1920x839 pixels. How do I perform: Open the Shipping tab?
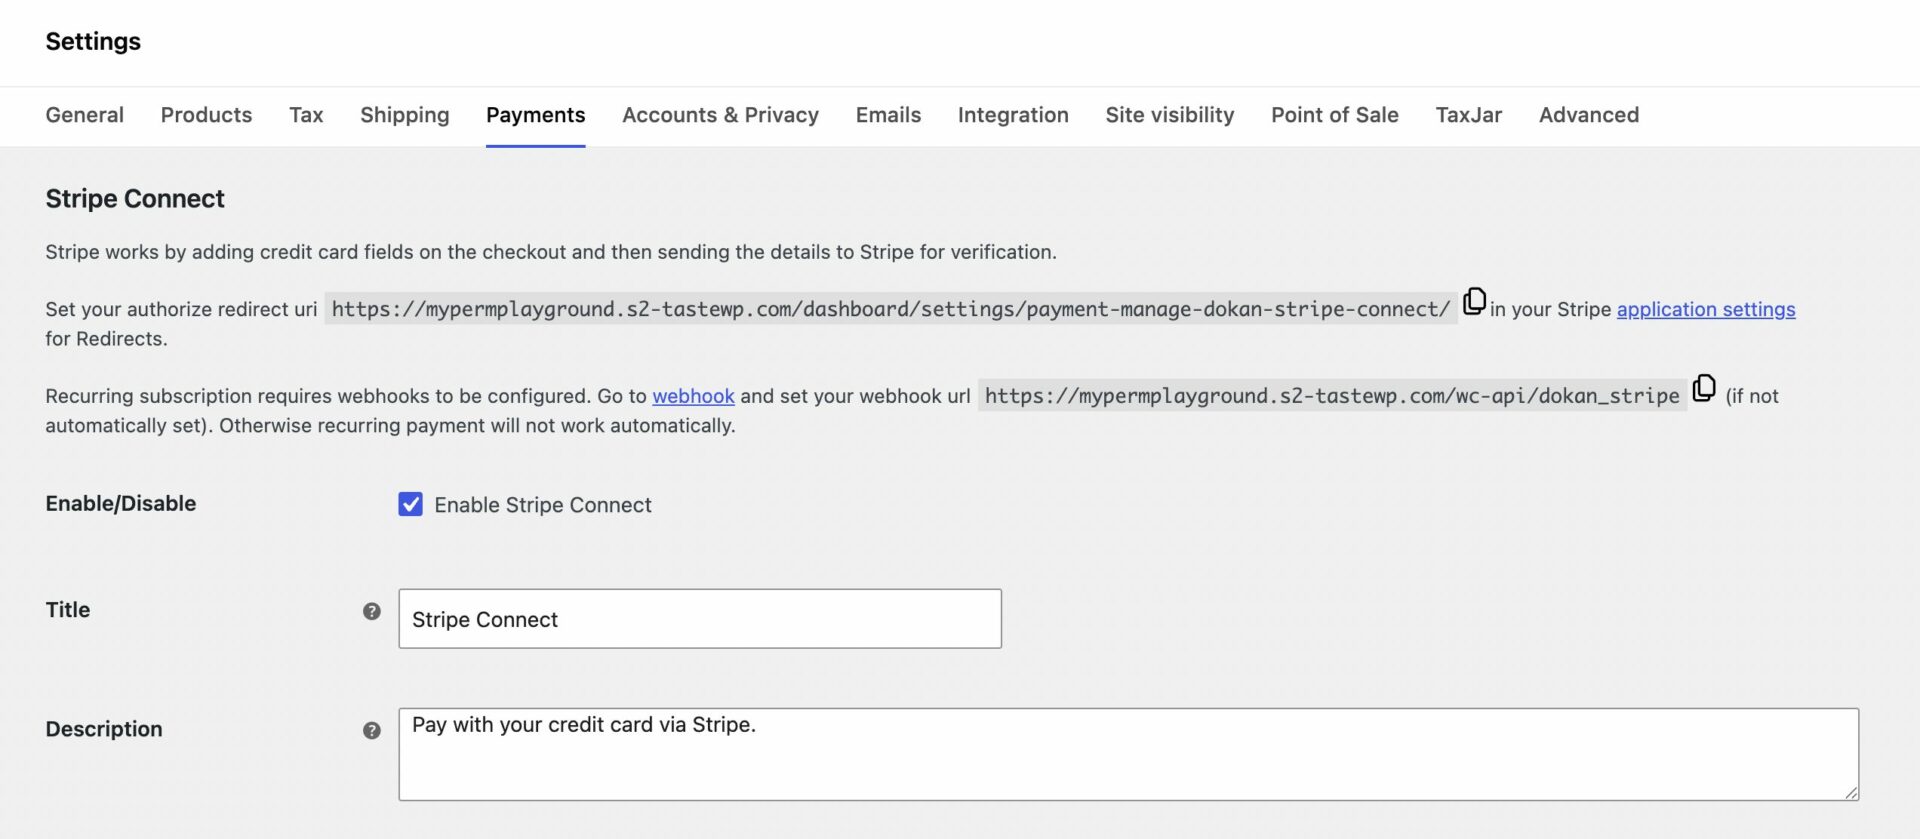pyautogui.click(x=405, y=115)
